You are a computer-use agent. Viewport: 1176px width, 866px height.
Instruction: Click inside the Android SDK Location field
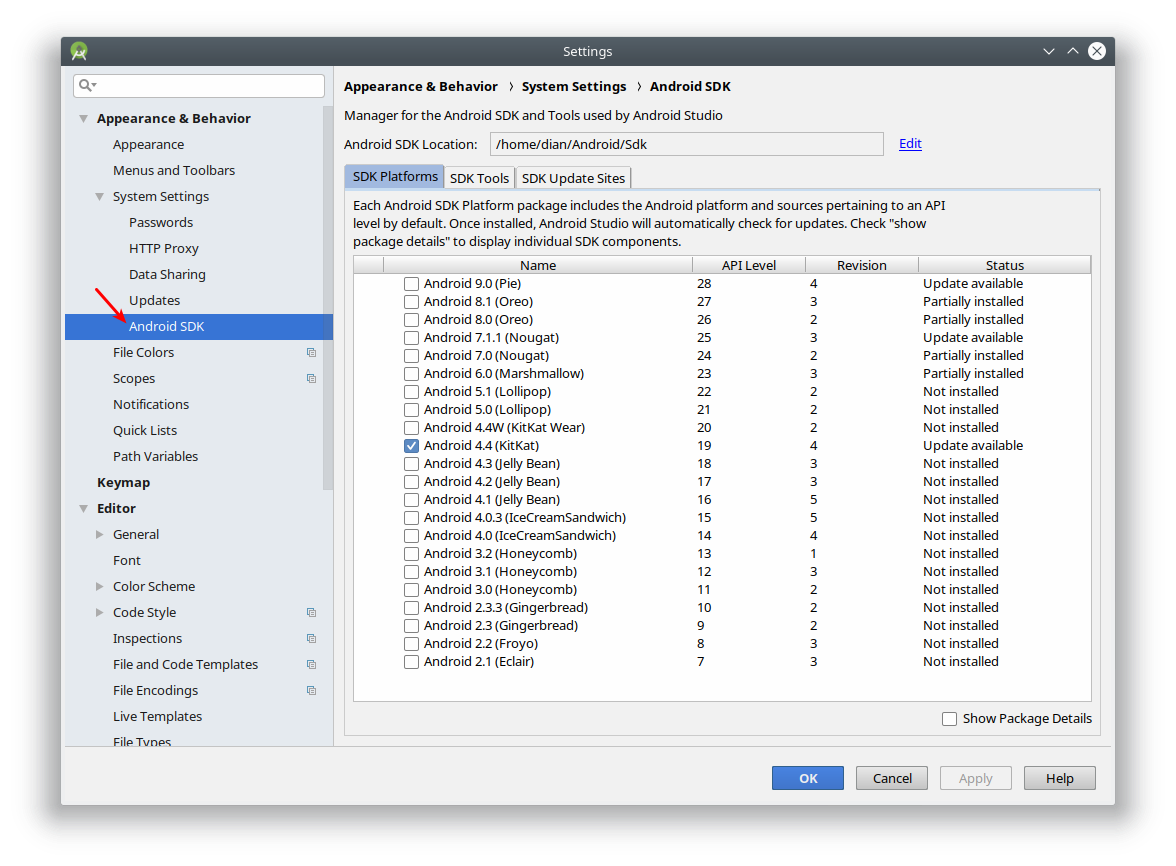[687, 144]
